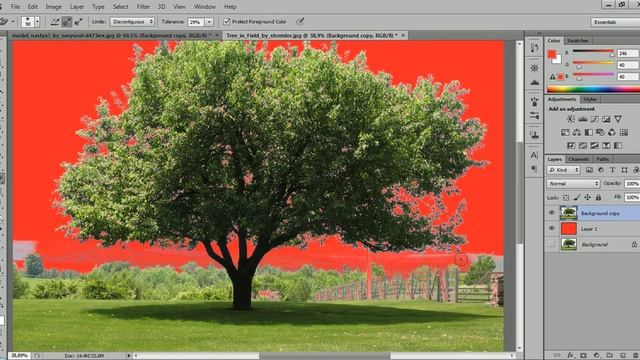Toggle filter for pixel layers
This screenshot has height=360, width=640.
[589, 170]
